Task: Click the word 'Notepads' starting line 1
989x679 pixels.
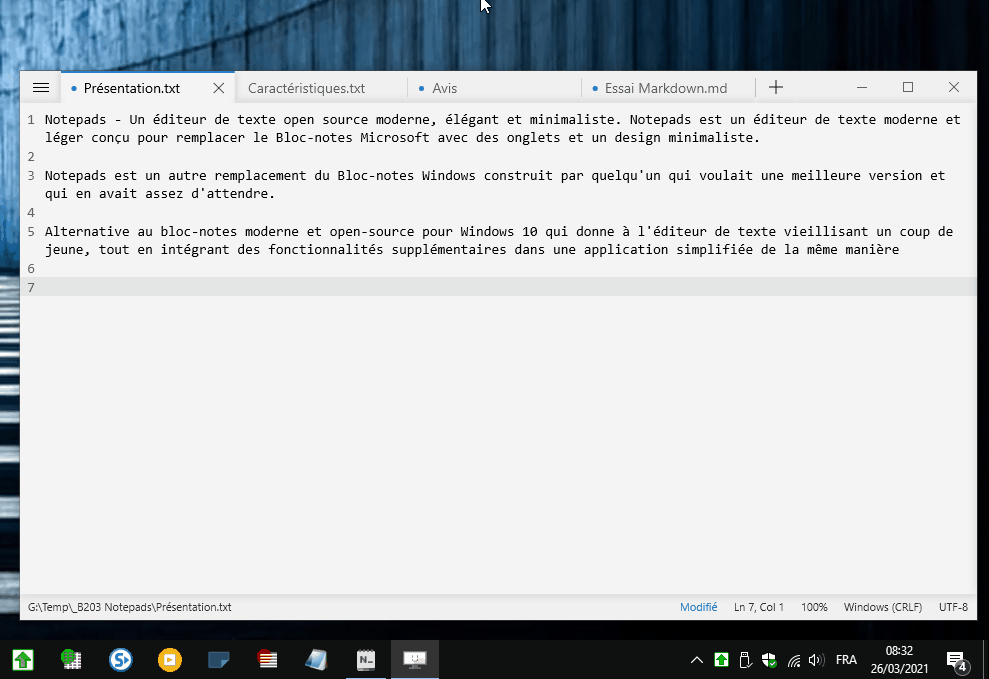Action: tap(76, 119)
